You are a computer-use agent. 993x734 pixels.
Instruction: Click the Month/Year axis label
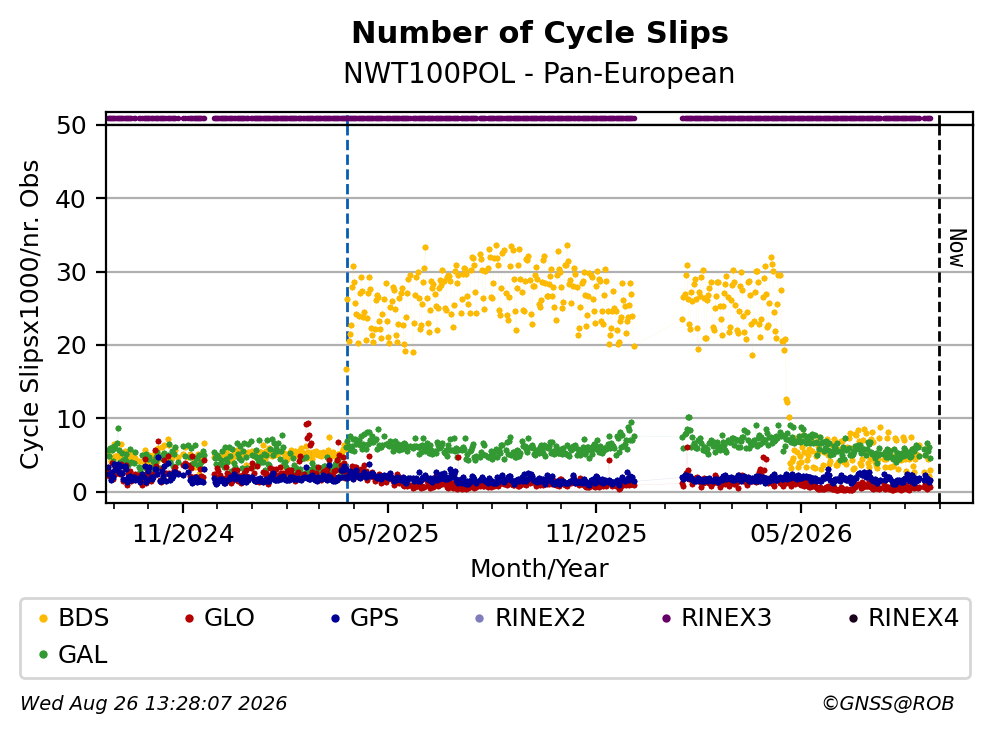pyautogui.click(x=539, y=569)
